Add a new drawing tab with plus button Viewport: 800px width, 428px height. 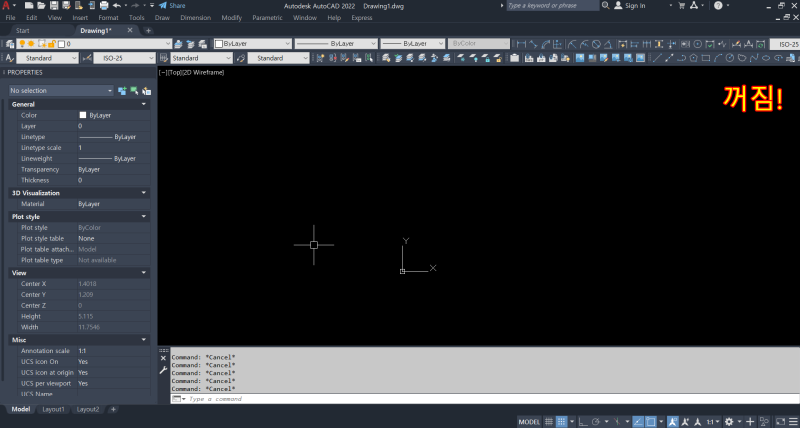point(148,31)
